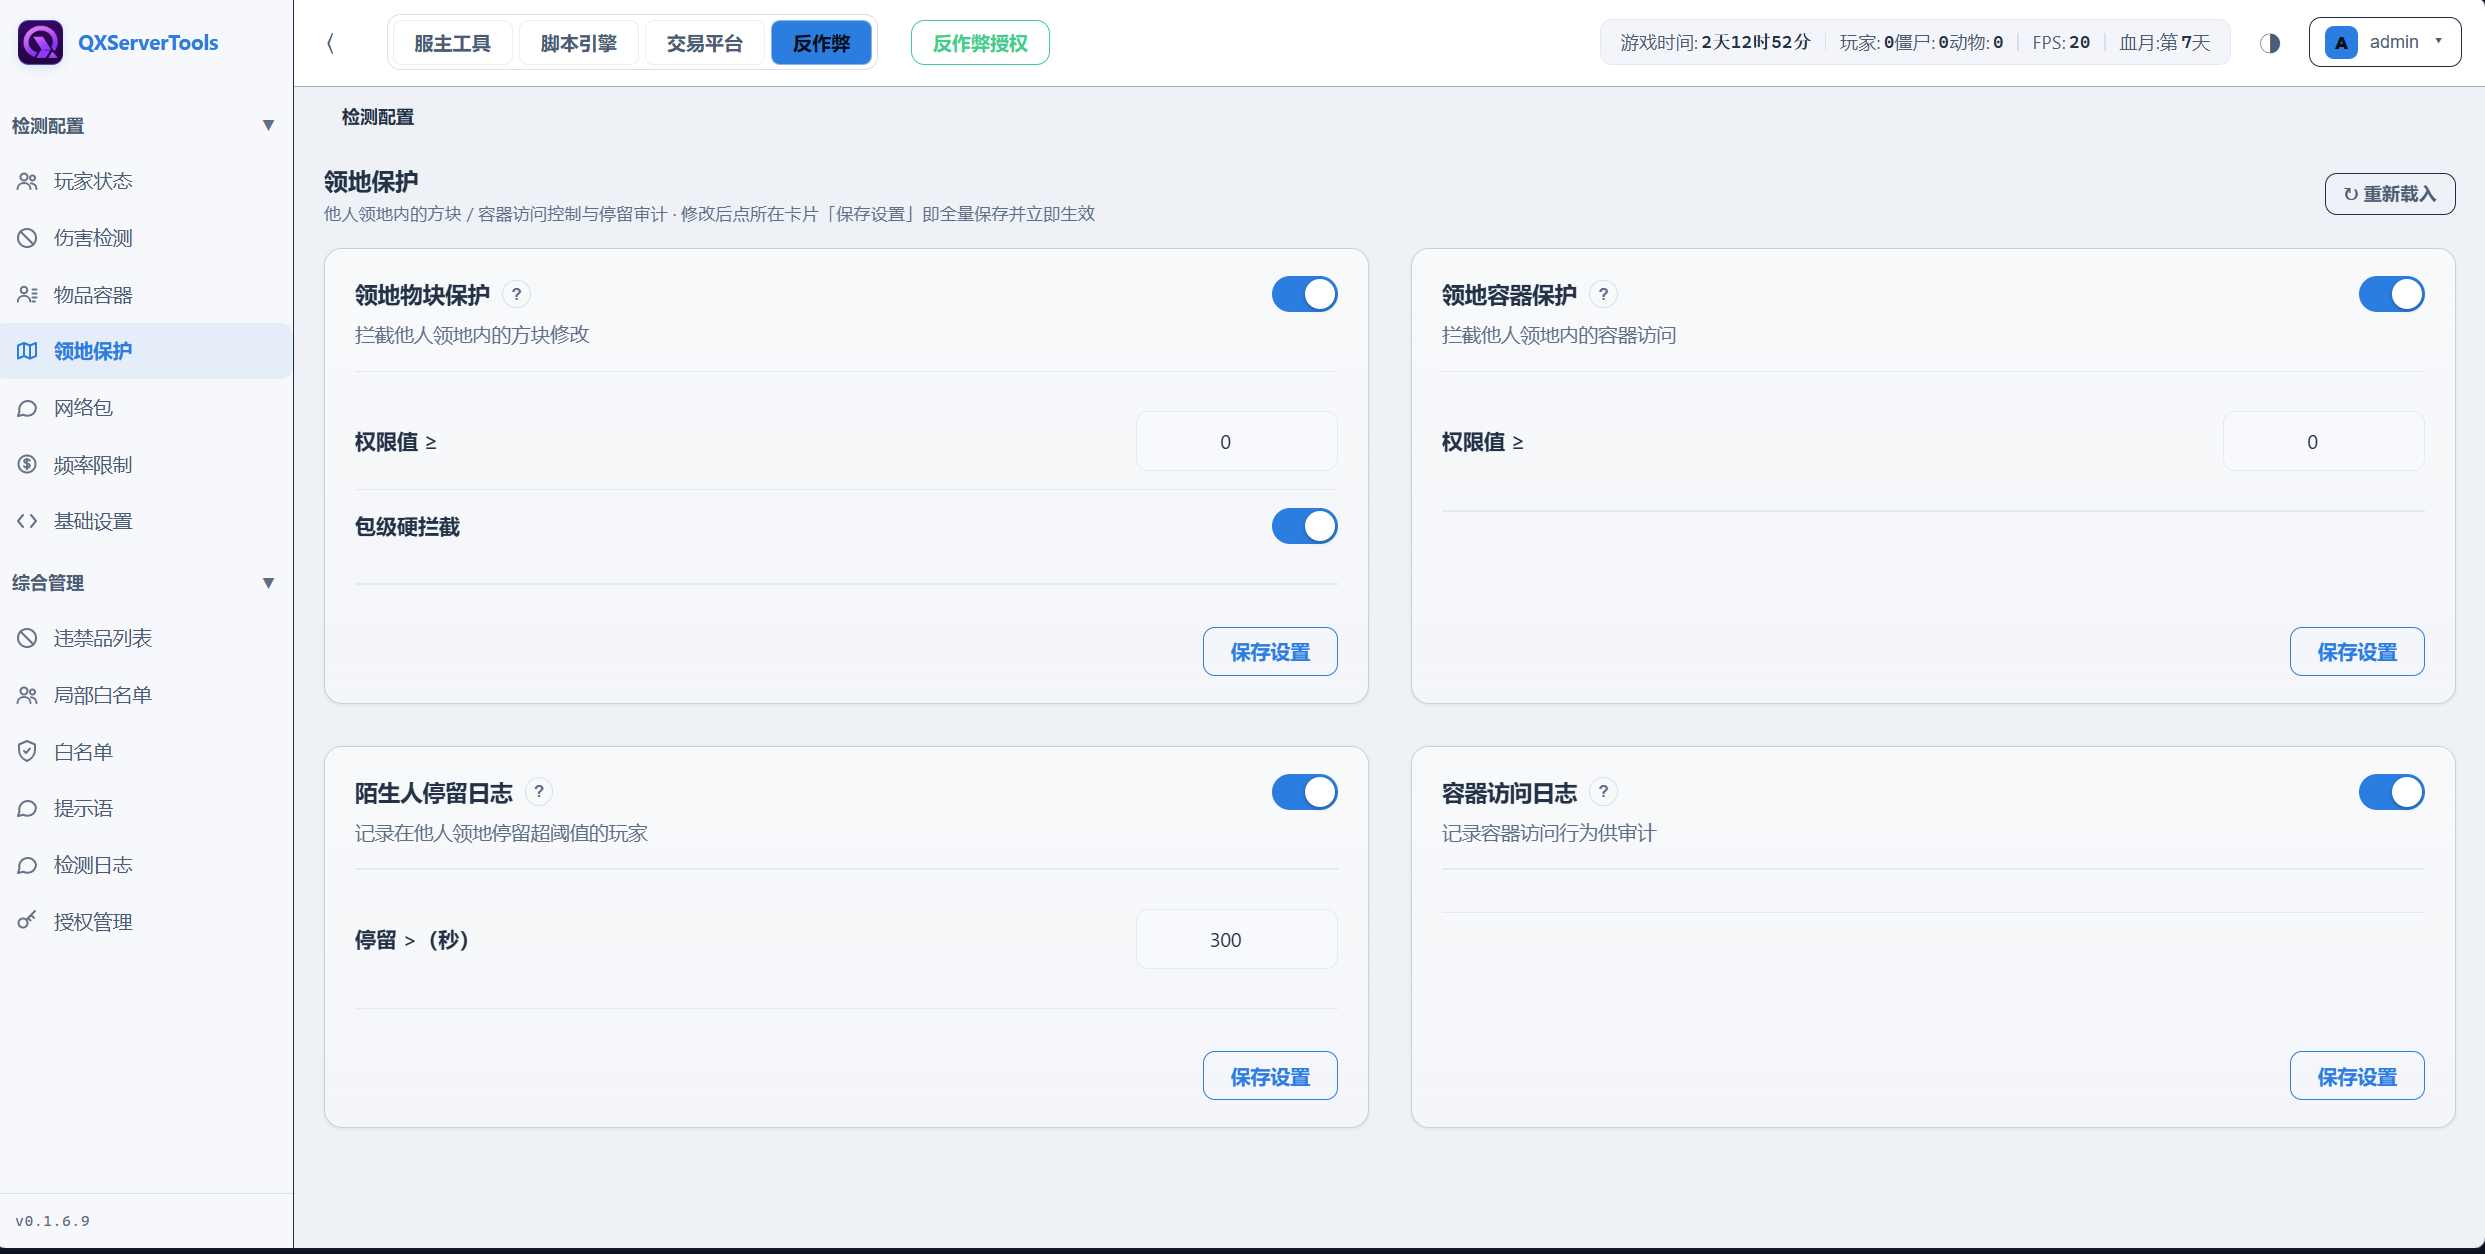The image size is (2485, 1254).
Task: Open 授权管理 key icon
Action: (x=27, y=921)
